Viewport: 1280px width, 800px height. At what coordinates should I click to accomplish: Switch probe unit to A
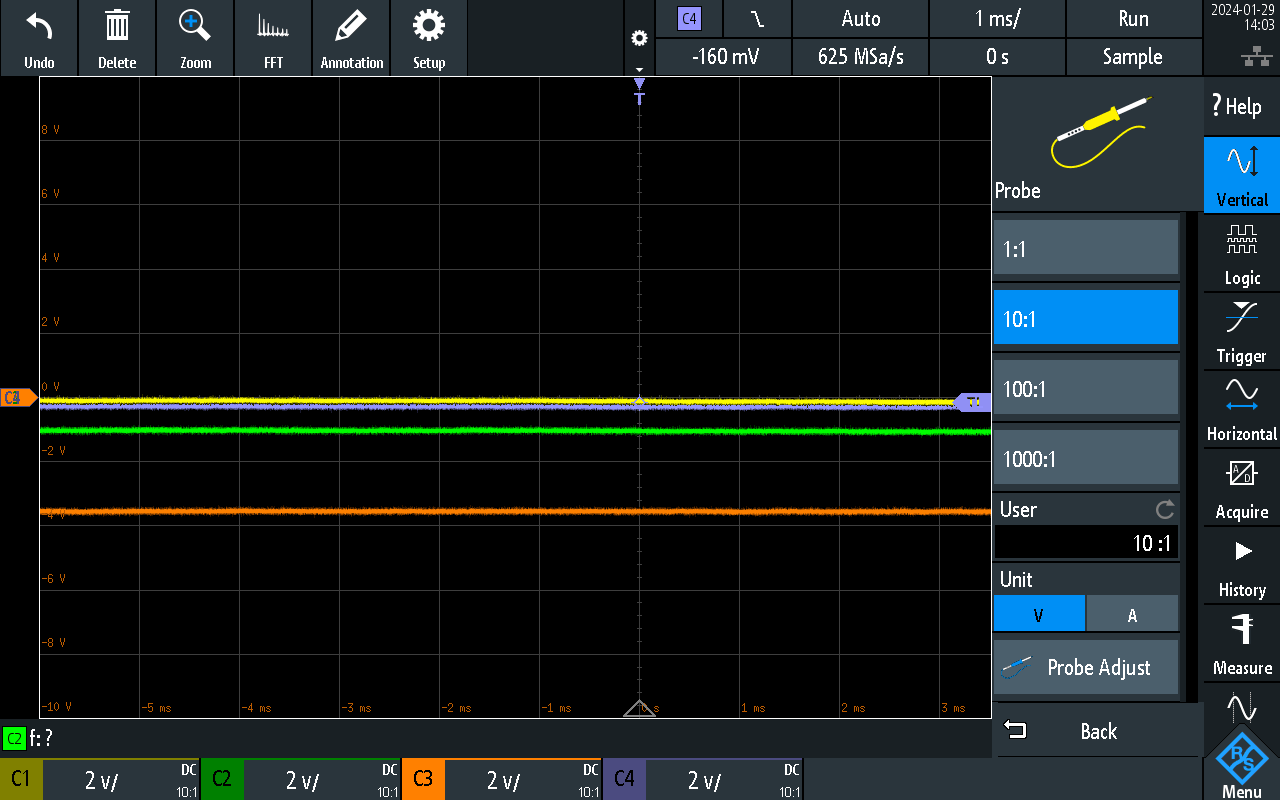(x=1132, y=613)
